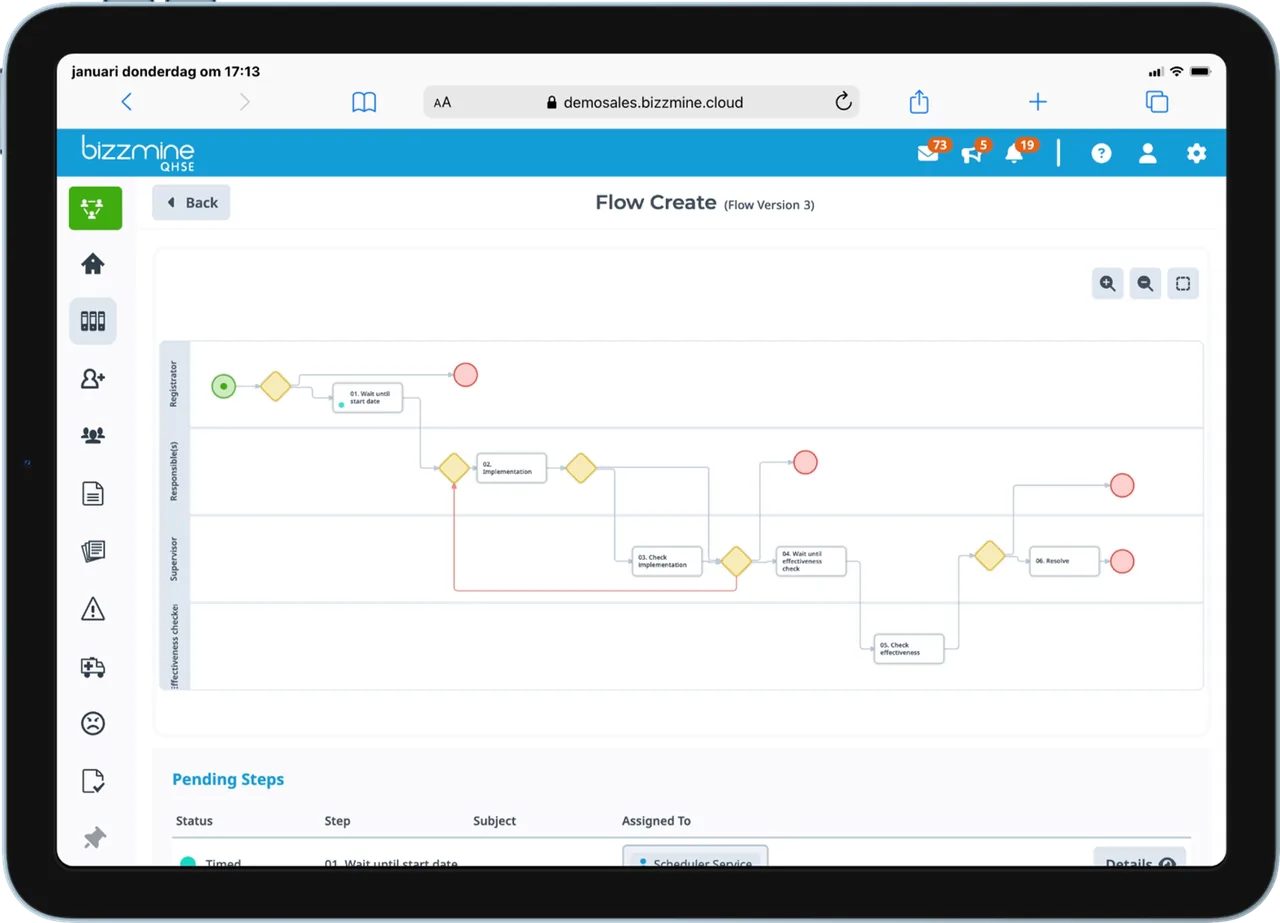Click the Responsible(s) lane label
Screen dimensions: 1280x923
[174, 471]
